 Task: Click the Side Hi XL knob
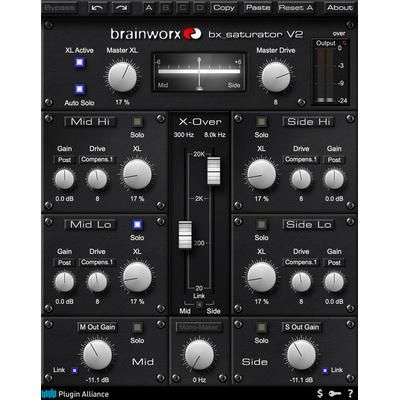click(261, 174)
